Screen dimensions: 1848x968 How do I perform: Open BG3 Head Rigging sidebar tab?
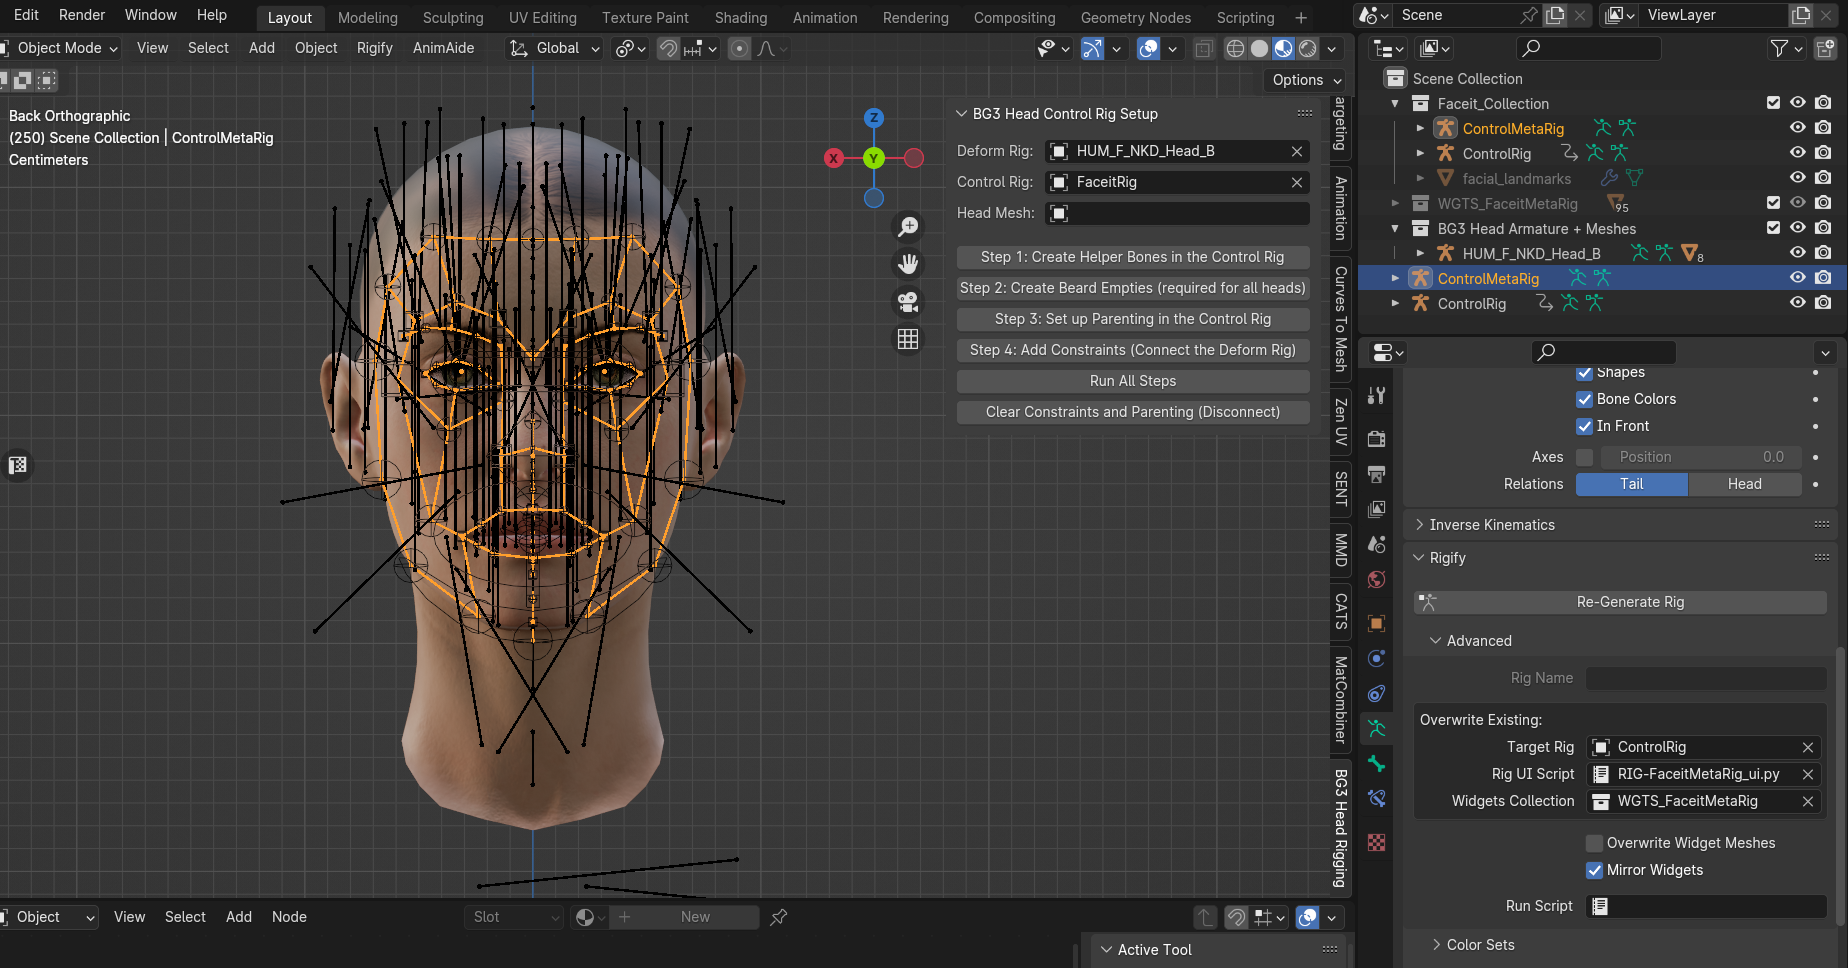[1341, 829]
